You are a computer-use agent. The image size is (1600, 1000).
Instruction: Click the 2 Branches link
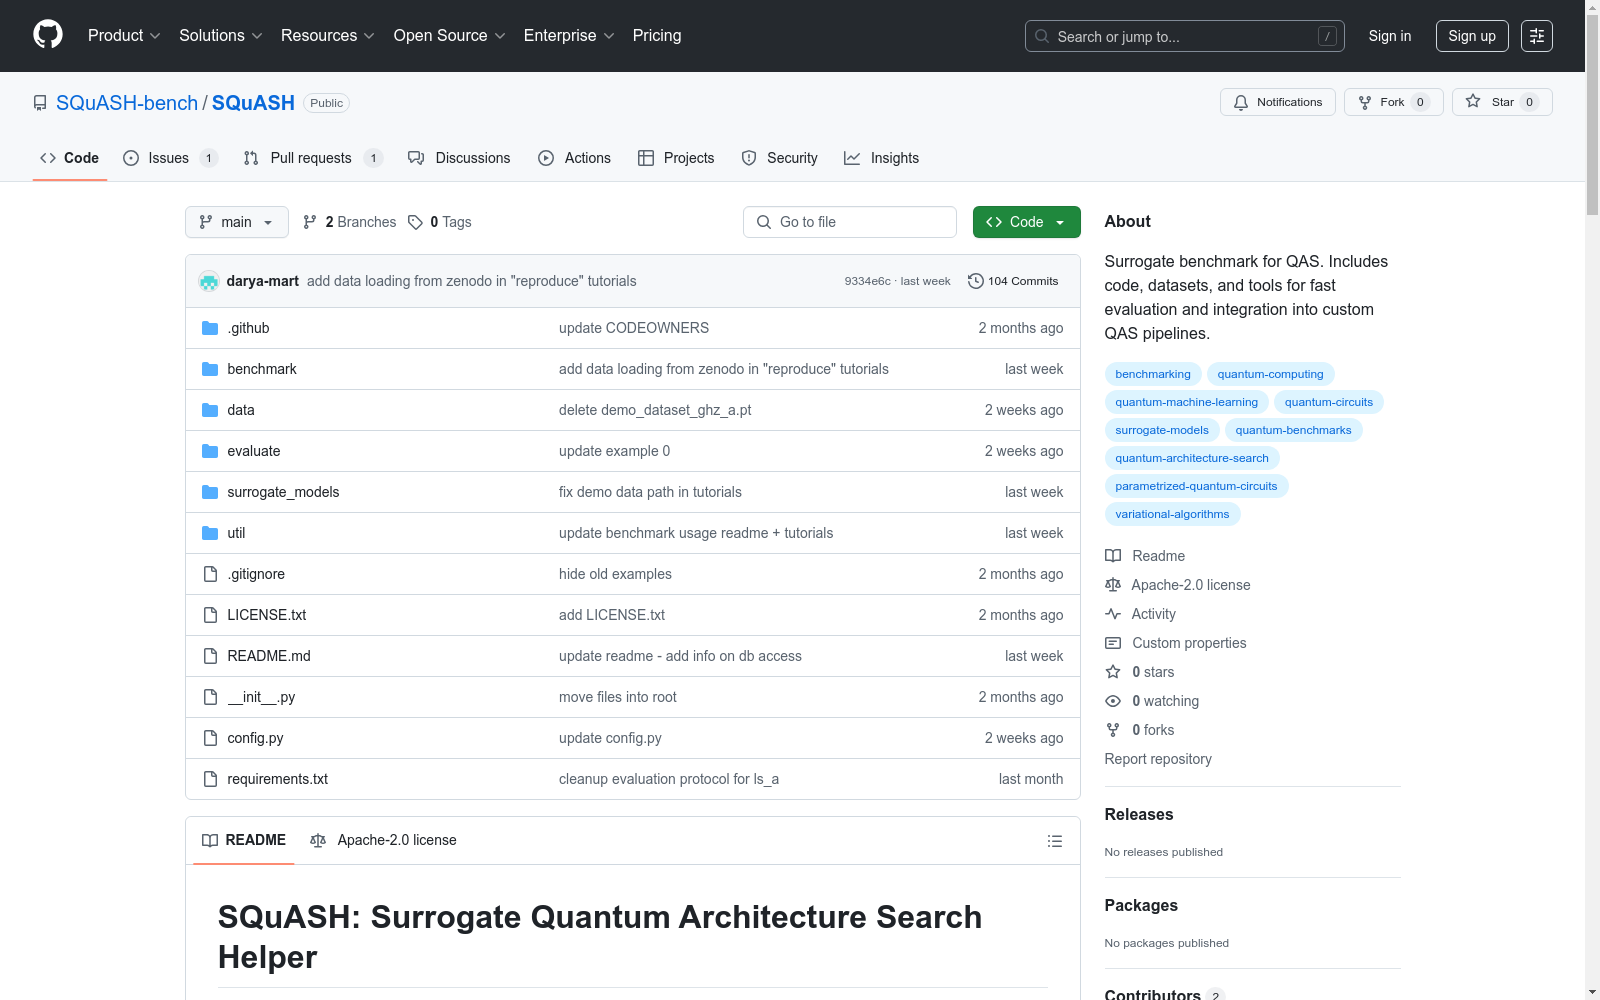tap(350, 222)
